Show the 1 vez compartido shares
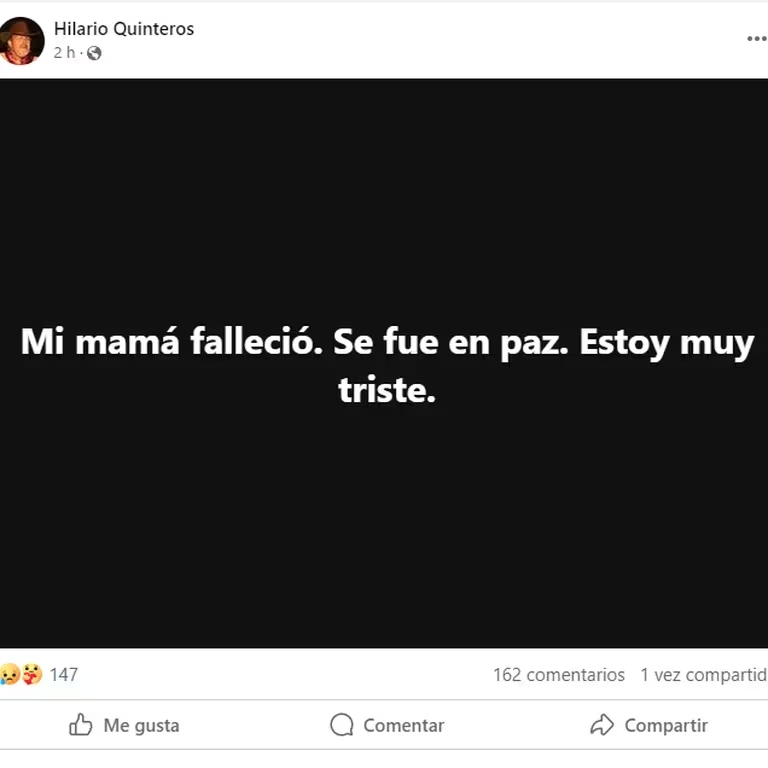768x768 pixels. (704, 675)
